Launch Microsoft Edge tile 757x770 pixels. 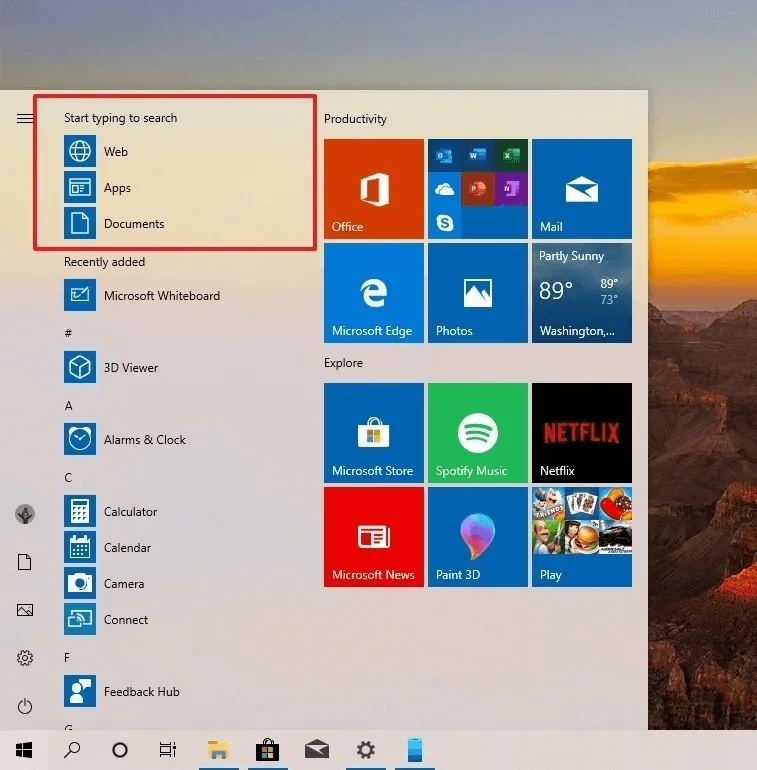pyautogui.click(x=374, y=293)
